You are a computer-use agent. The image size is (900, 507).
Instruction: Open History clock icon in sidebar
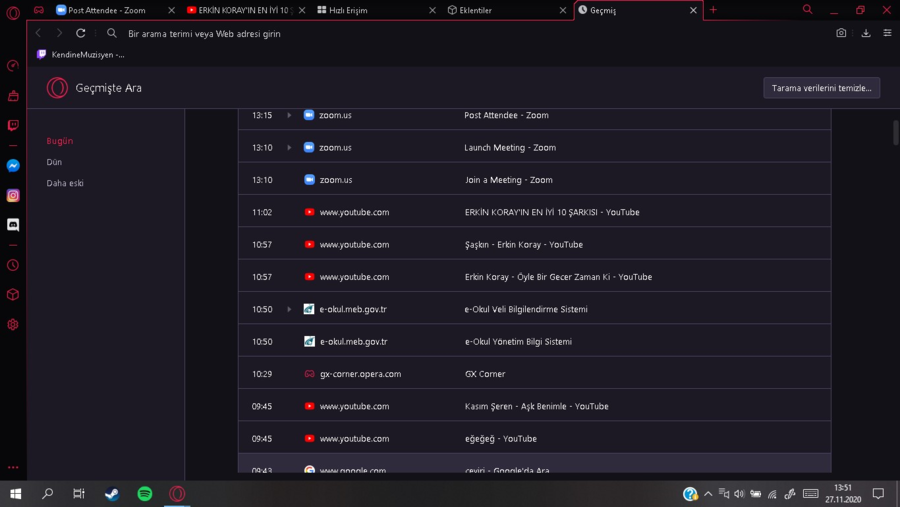tap(13, 265)
